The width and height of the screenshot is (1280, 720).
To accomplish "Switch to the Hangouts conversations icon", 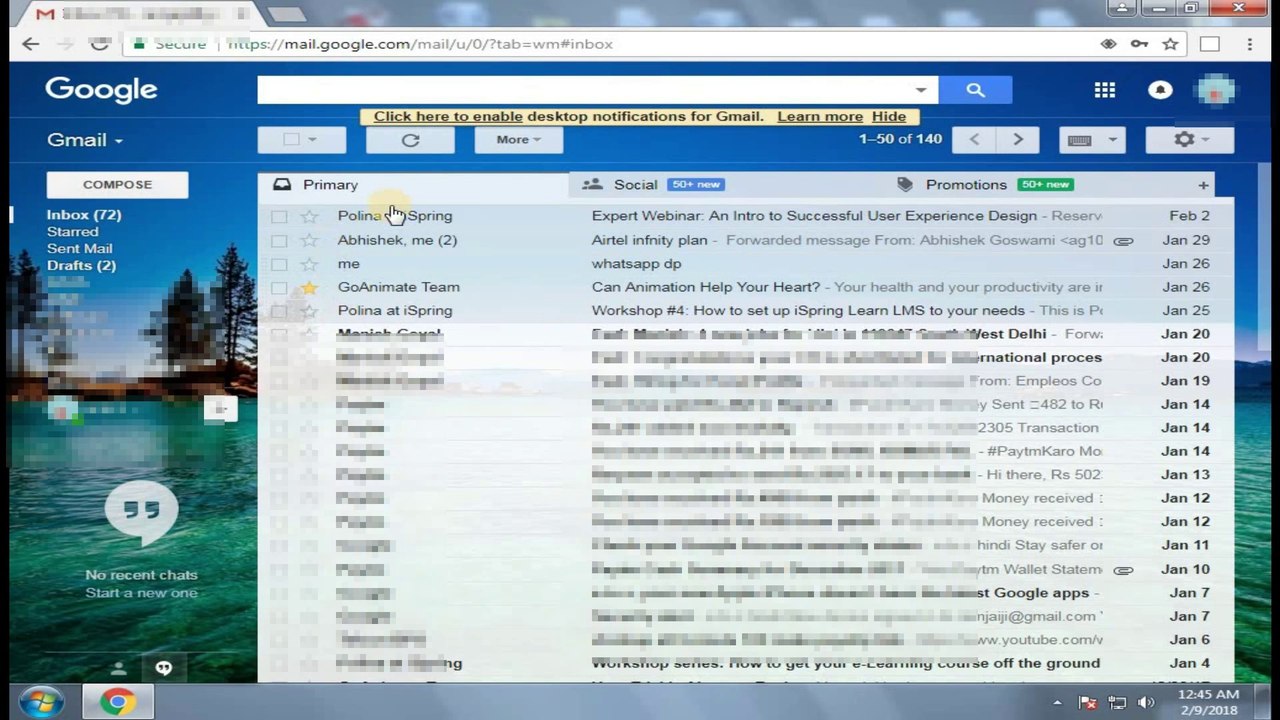I will (x=164, y=668).
